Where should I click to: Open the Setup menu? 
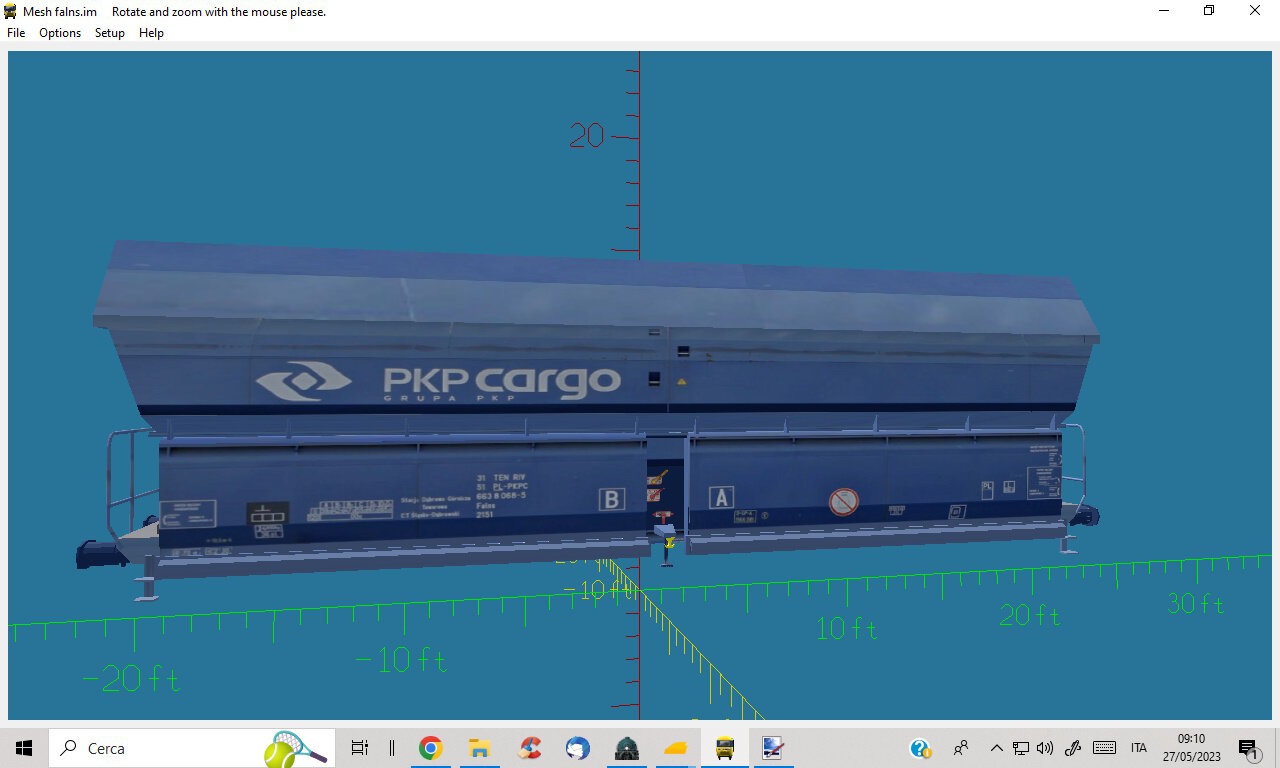coord(110,33)
